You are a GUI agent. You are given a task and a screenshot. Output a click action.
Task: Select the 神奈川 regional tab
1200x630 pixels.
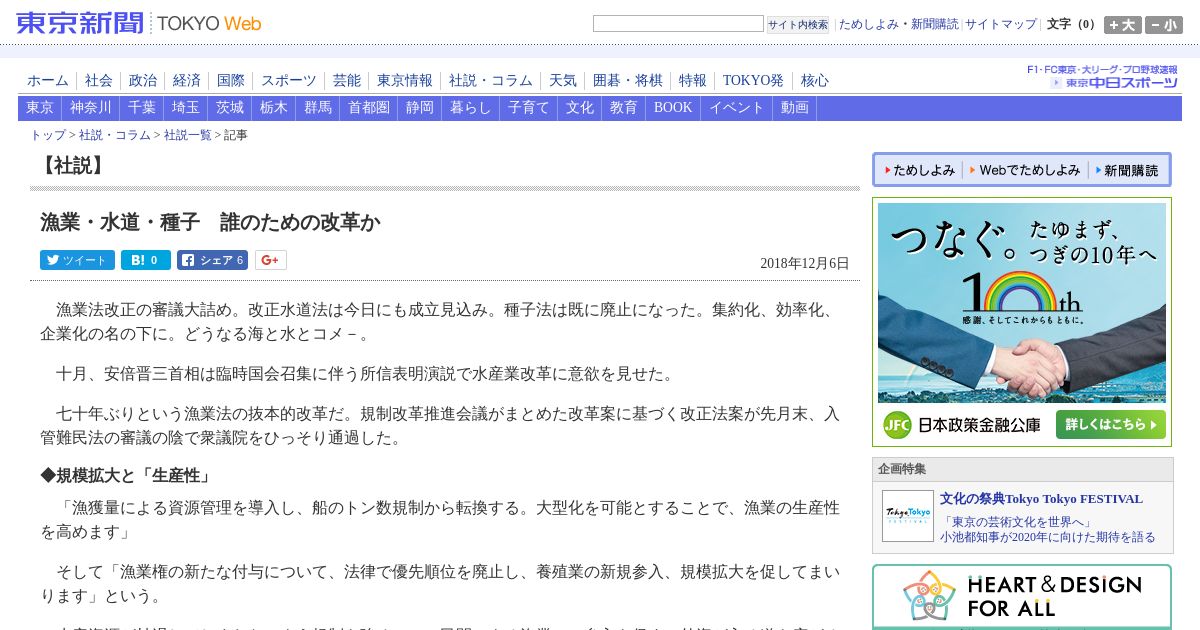91,108
